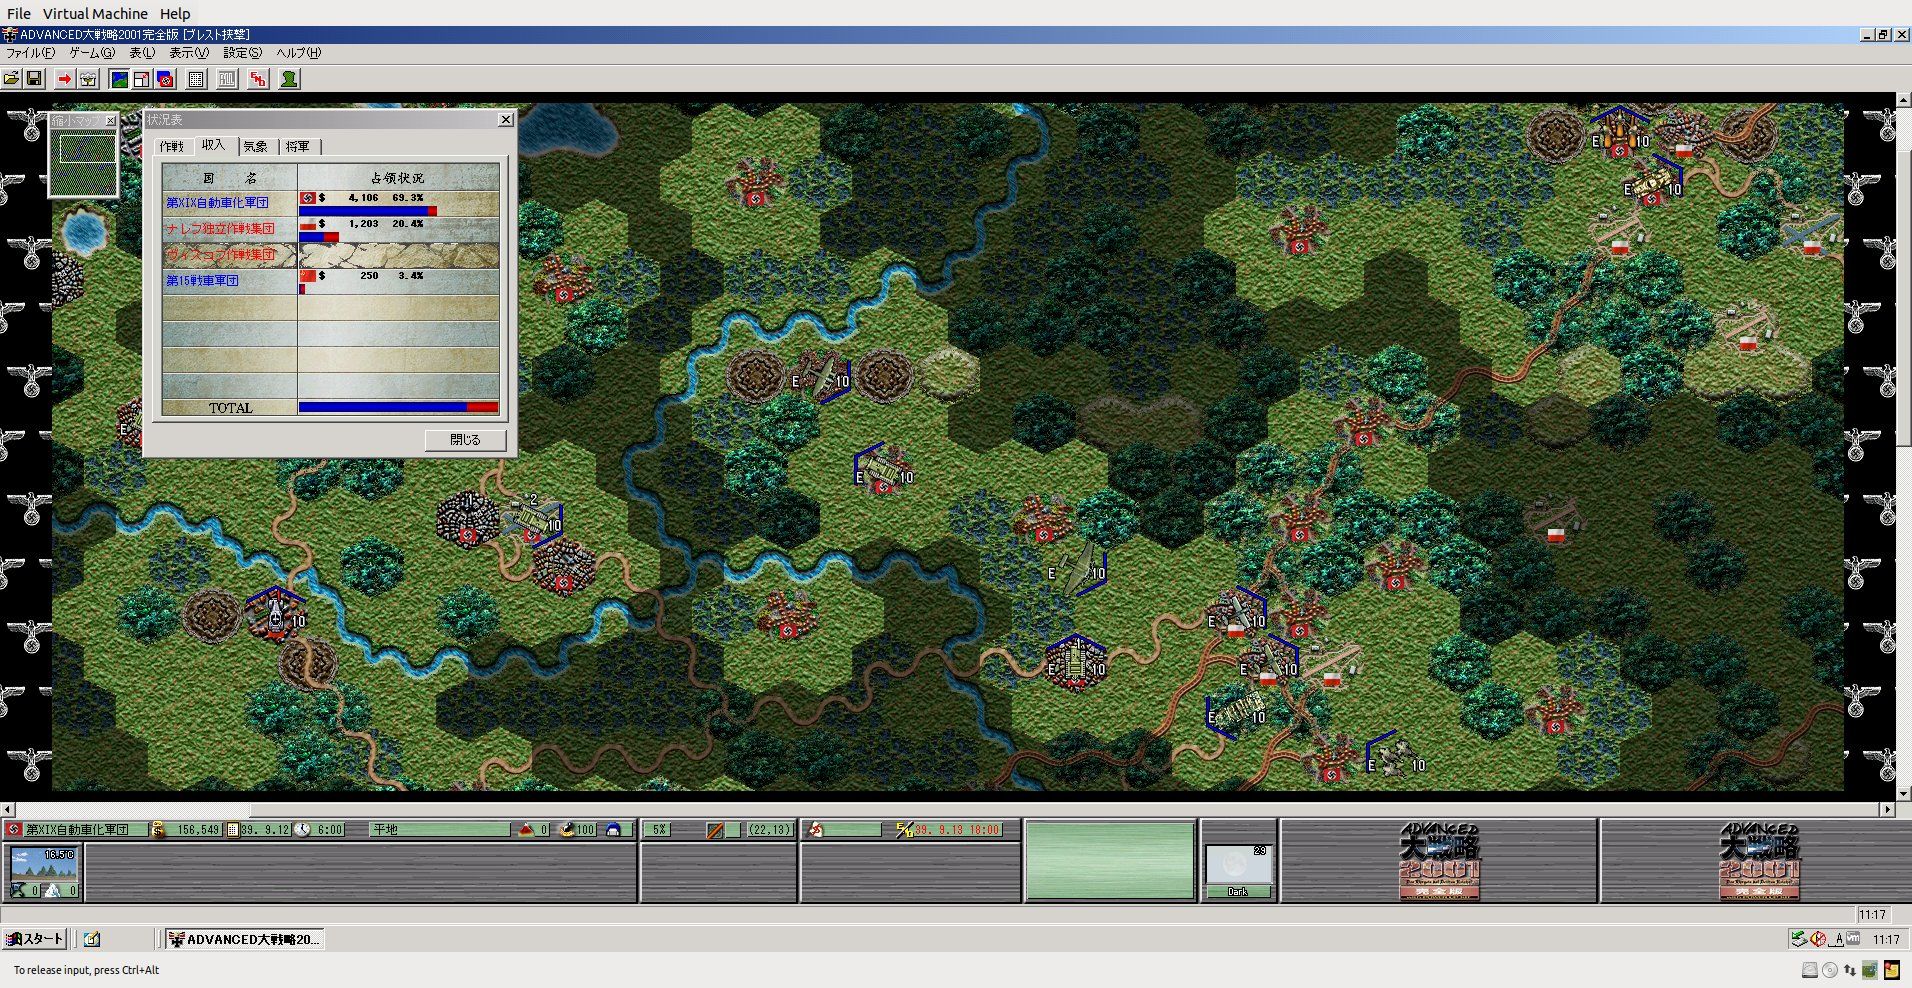The image size is (1912, 988).
Task: Click the money bag funds icon
Action: 157,829
